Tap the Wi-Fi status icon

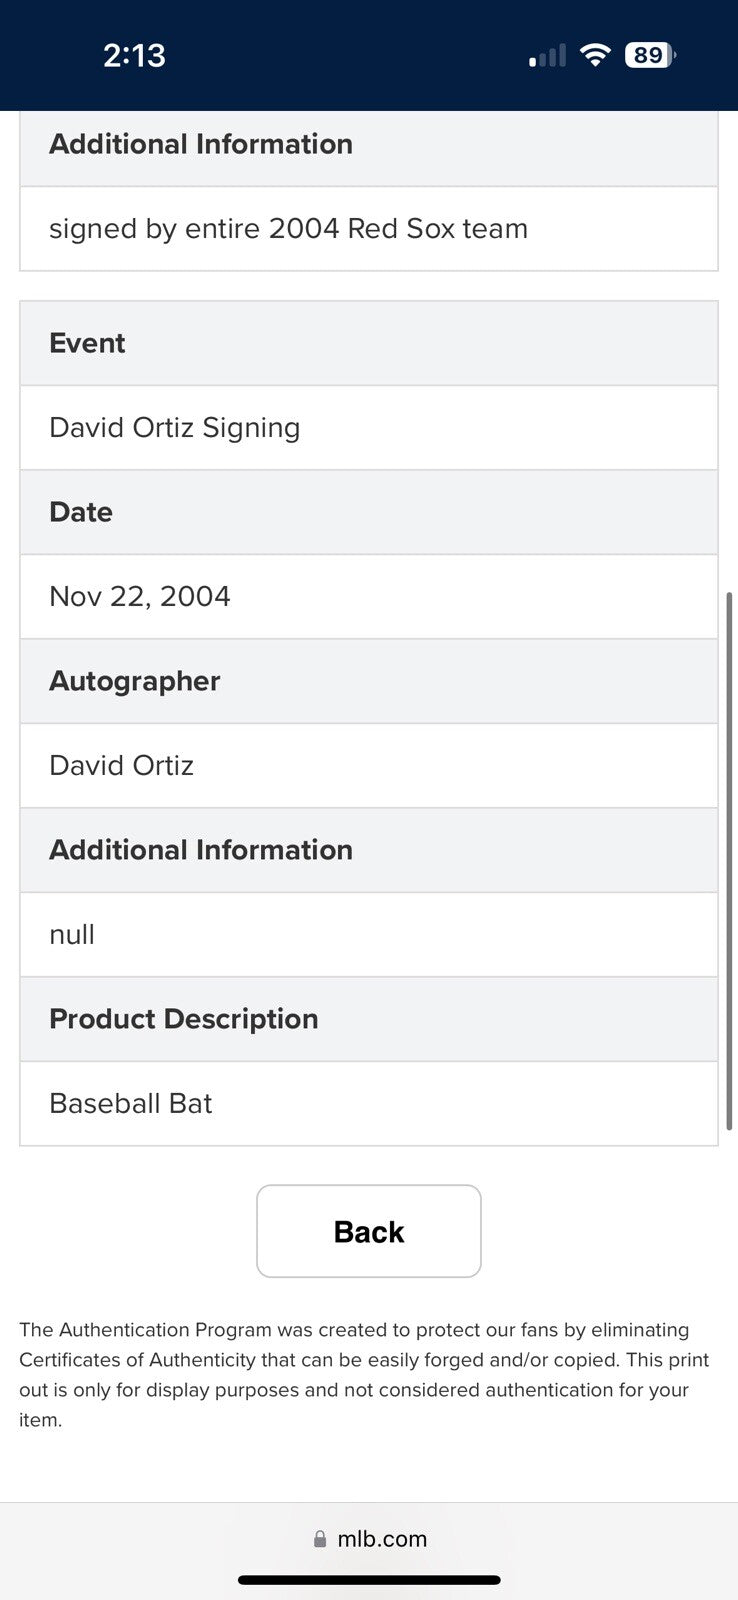pyautogui.click(x=595, y=56)
